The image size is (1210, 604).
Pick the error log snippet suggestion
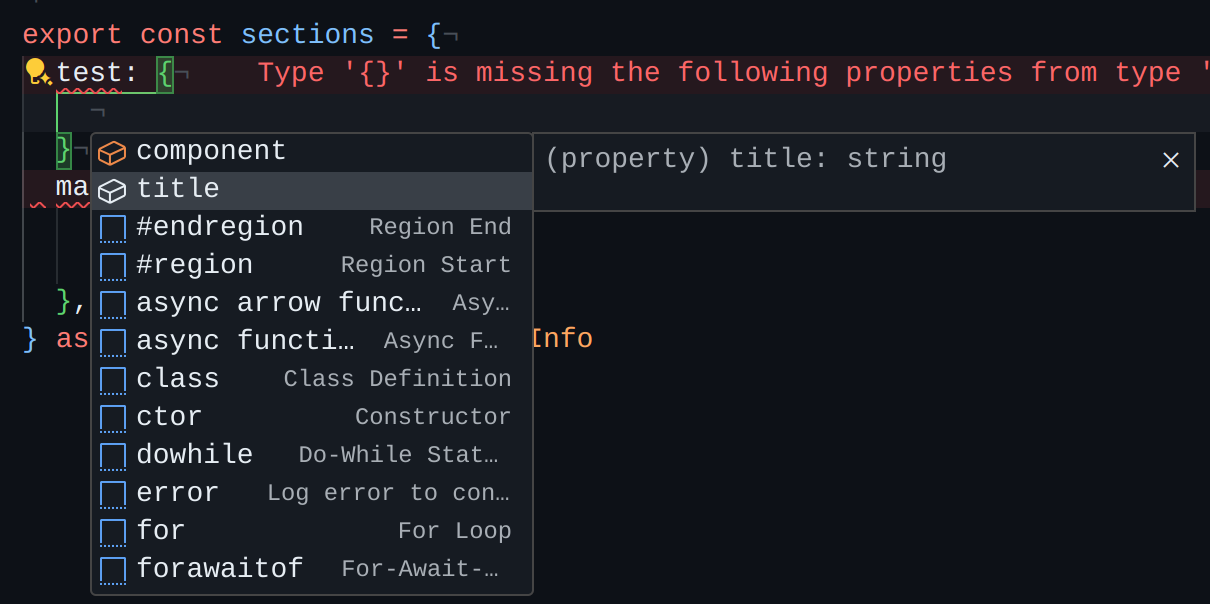tap(312, 494)
